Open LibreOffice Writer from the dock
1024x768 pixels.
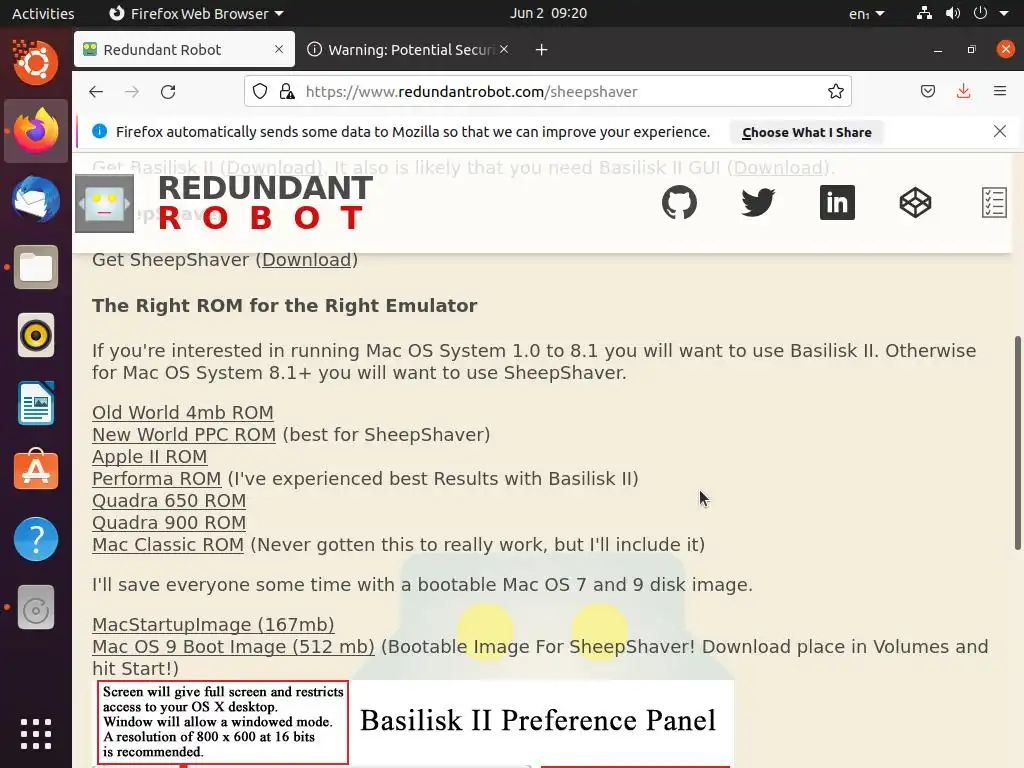[x=36, y=404]
